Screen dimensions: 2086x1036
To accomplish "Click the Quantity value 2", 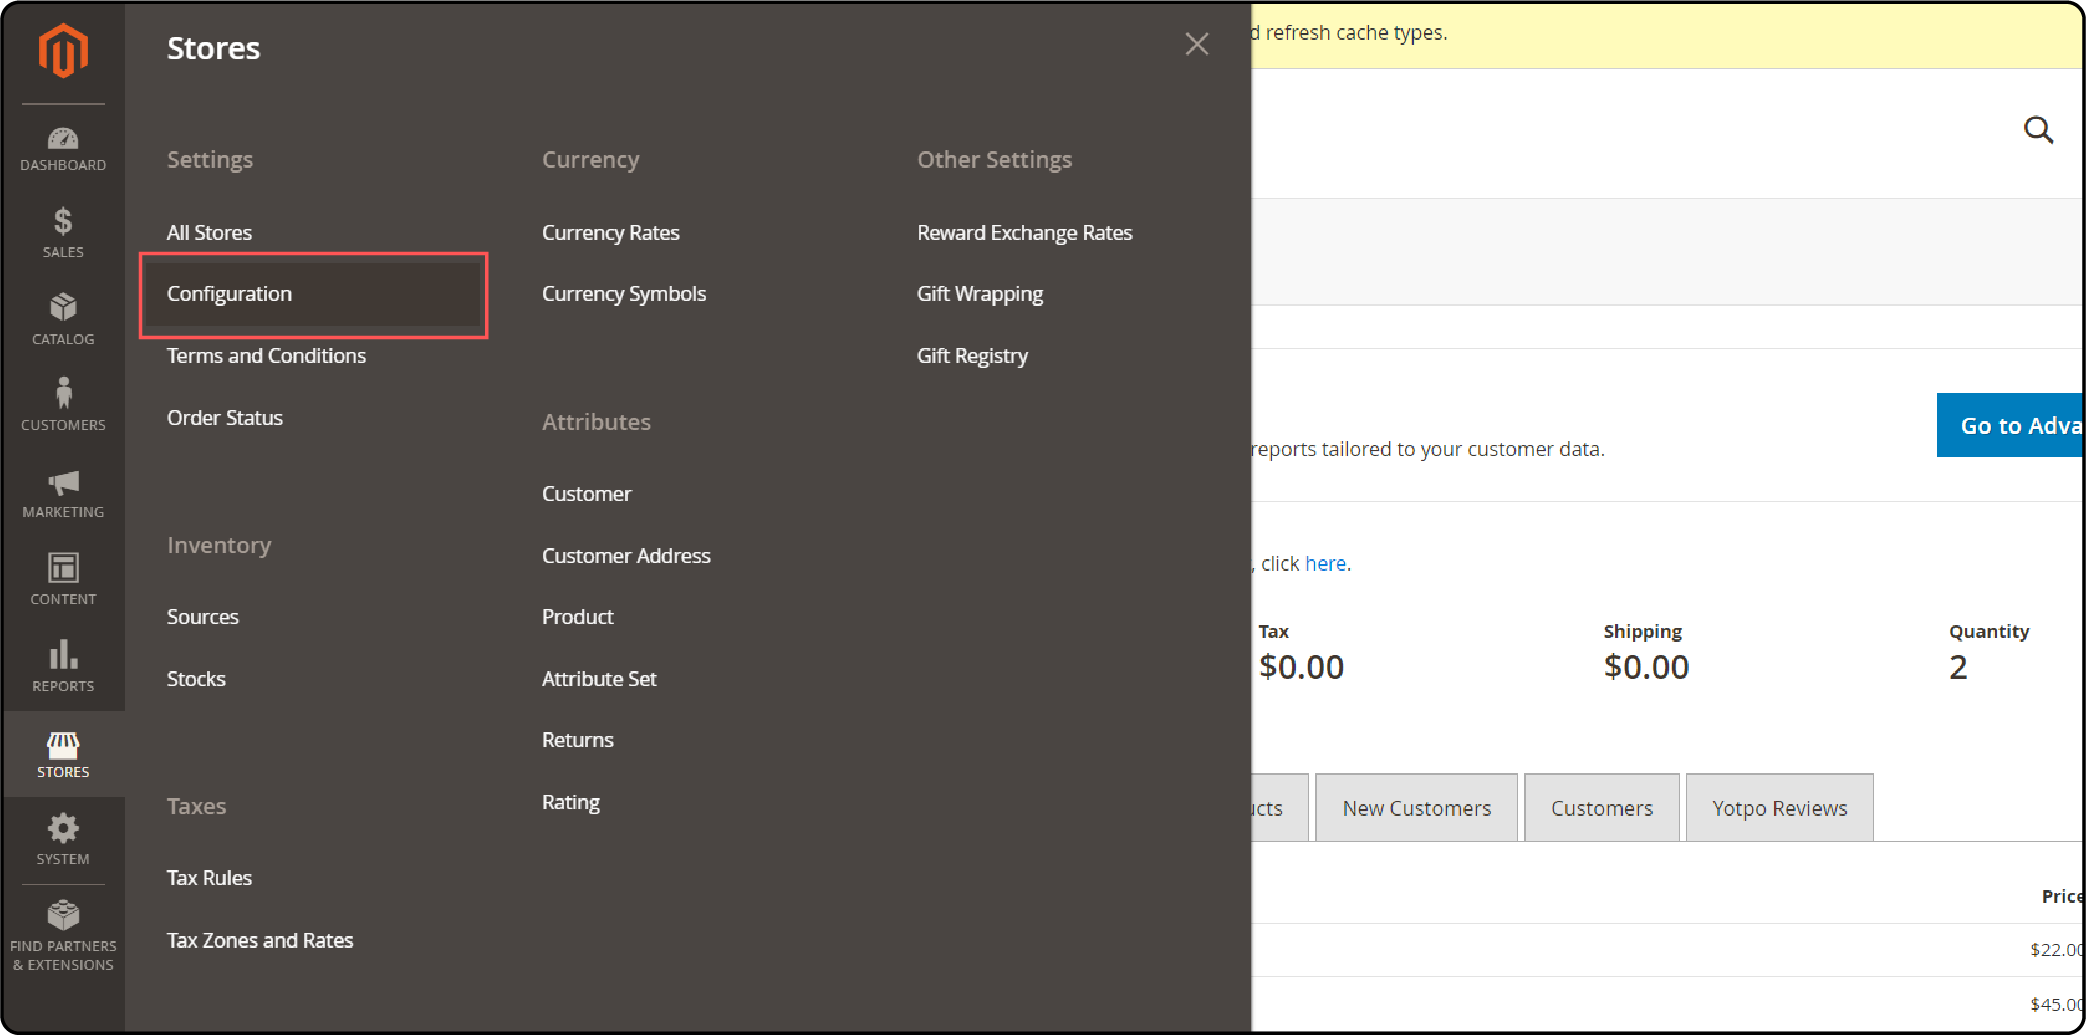I will [1958, 667].
